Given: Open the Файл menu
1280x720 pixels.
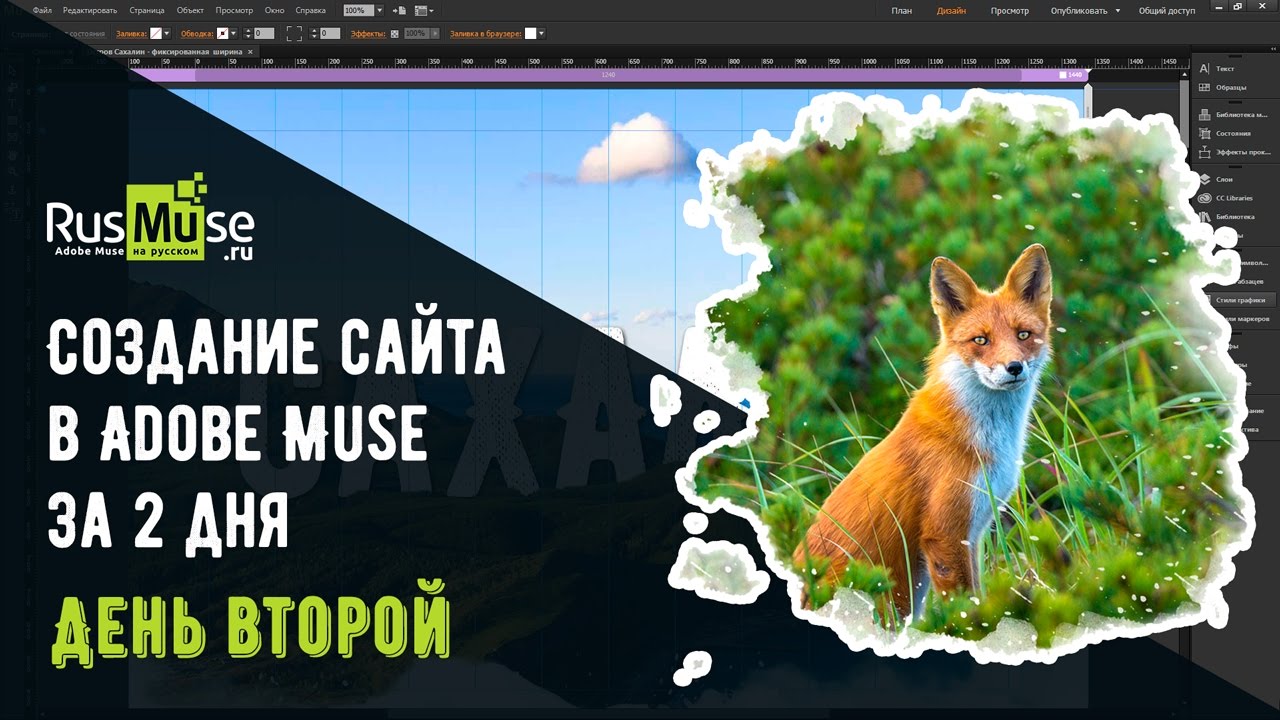Looking at the screenshot, I should click(42, 10).
